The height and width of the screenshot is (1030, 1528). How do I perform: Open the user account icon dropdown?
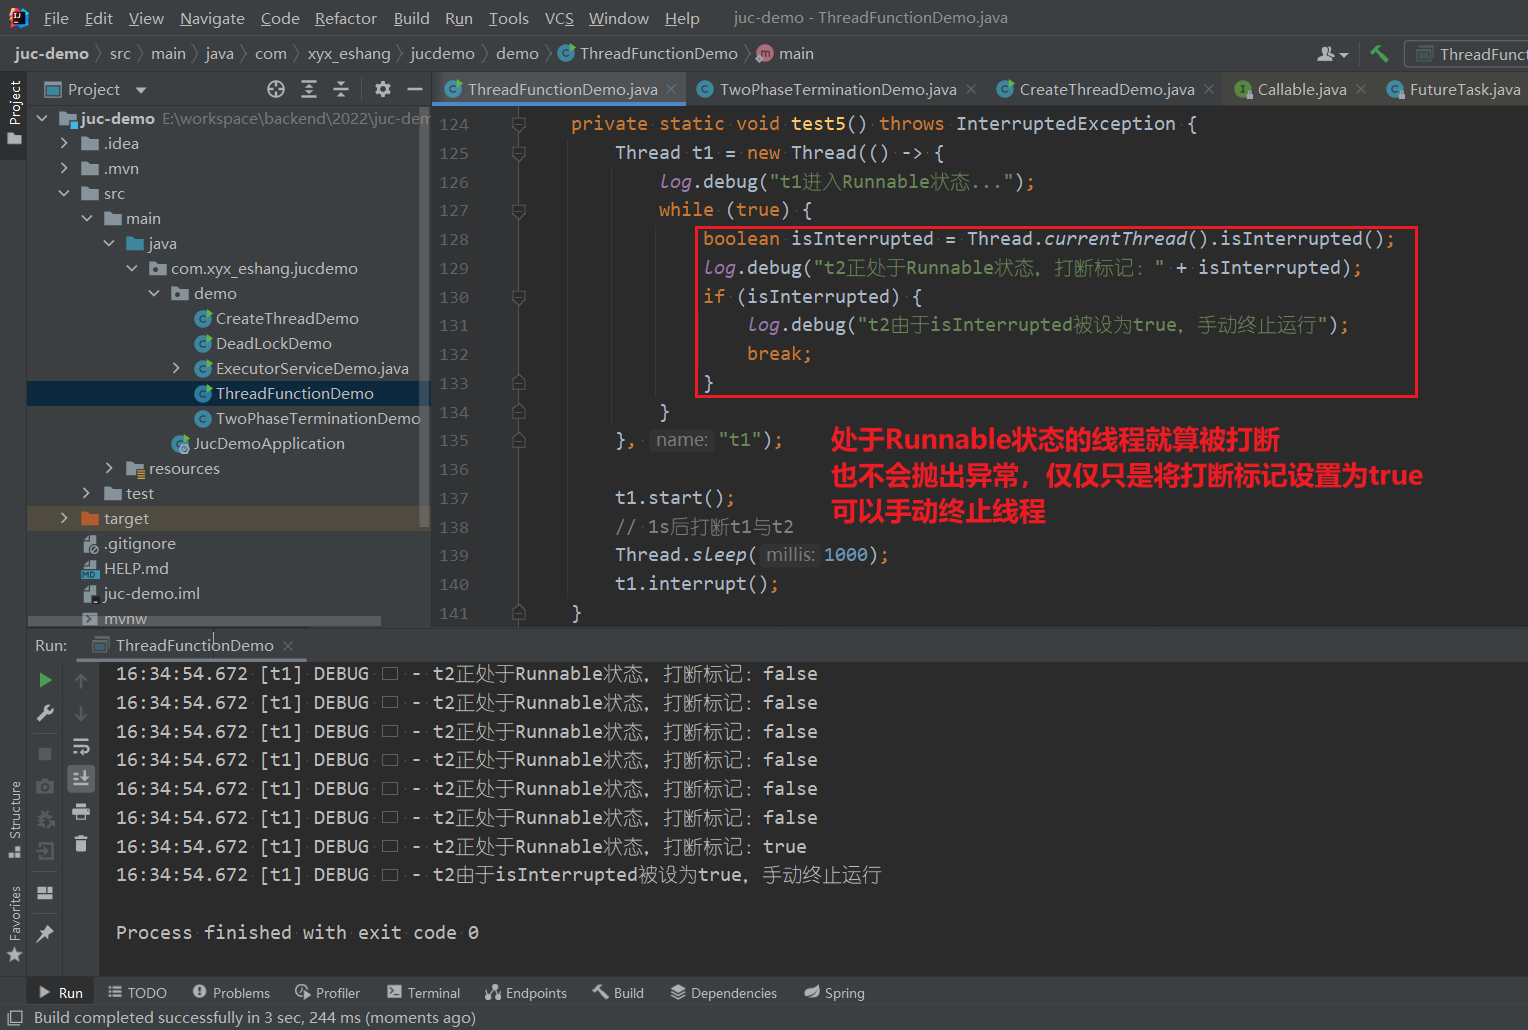click(x=1333, y=54)
